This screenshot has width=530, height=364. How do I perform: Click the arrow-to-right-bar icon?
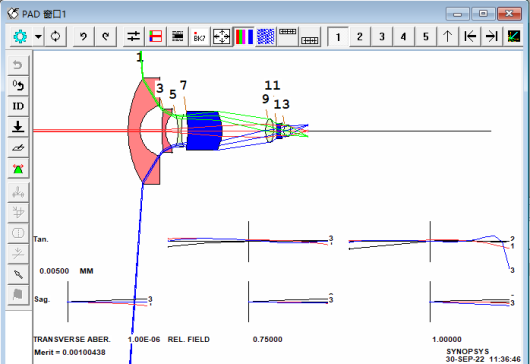492,36
